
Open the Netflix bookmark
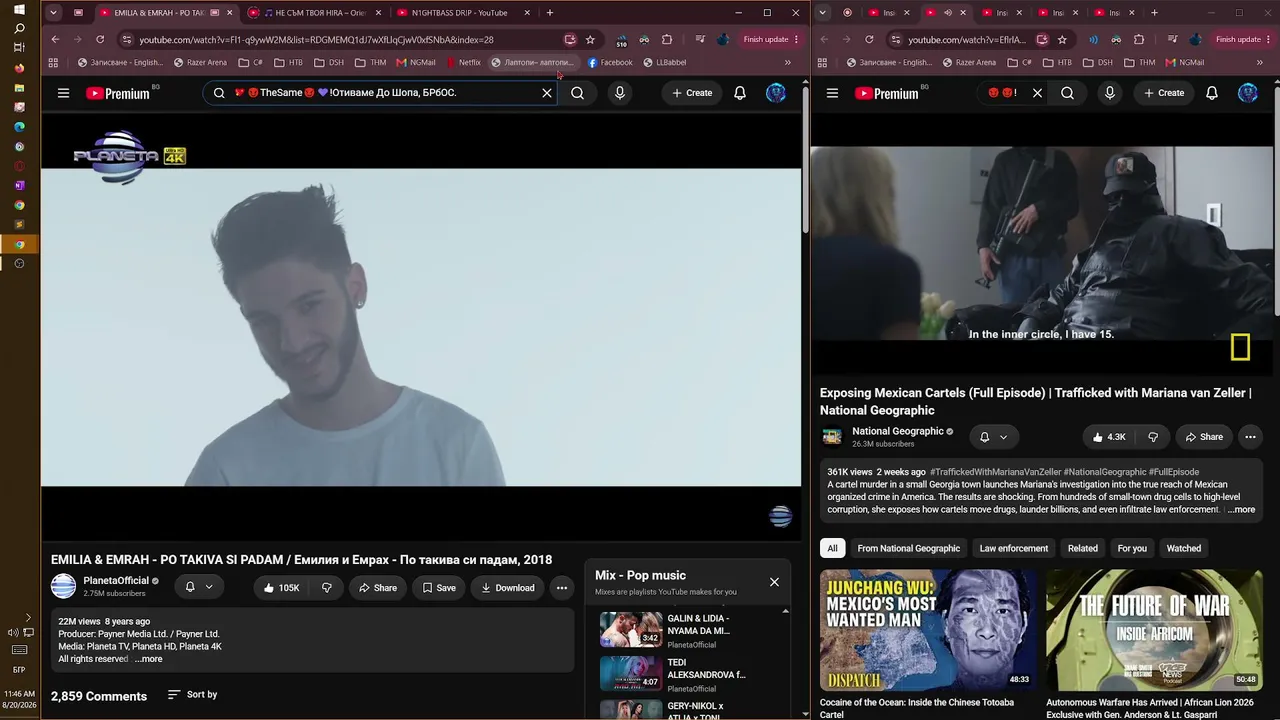464,62
